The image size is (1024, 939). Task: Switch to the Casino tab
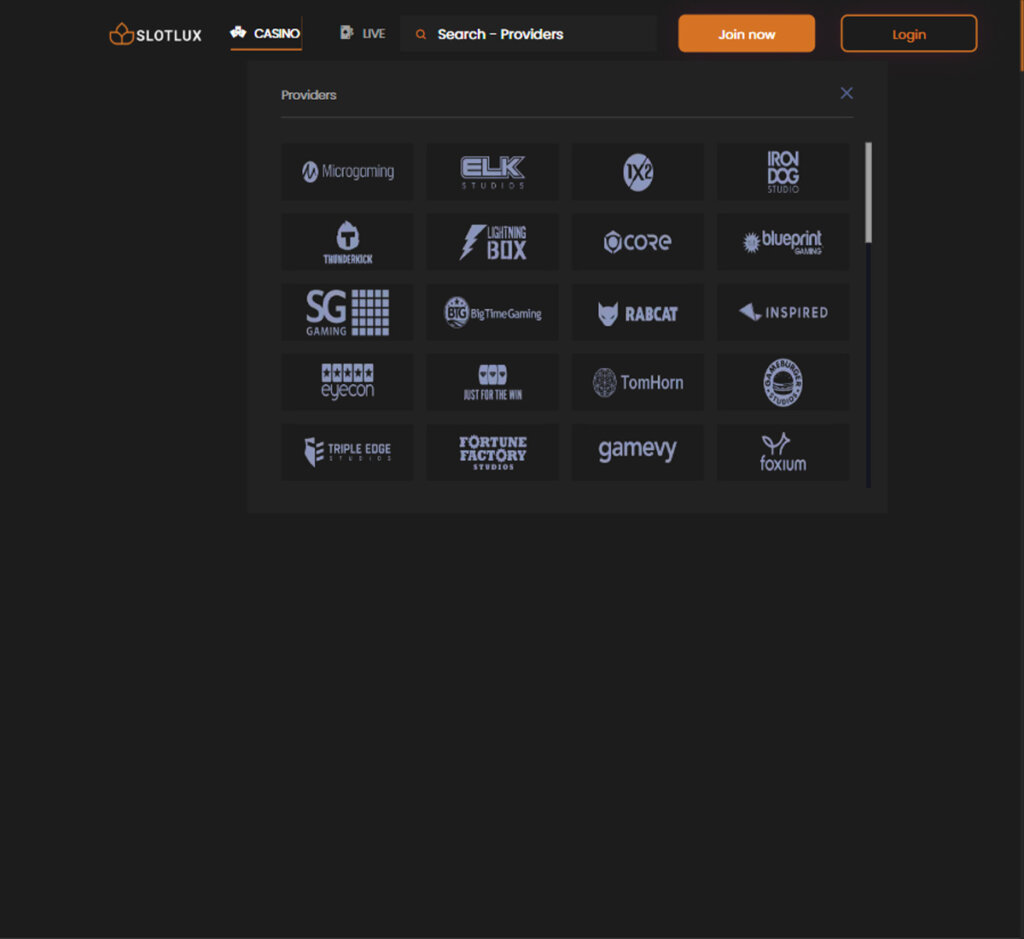click(265, 33)
